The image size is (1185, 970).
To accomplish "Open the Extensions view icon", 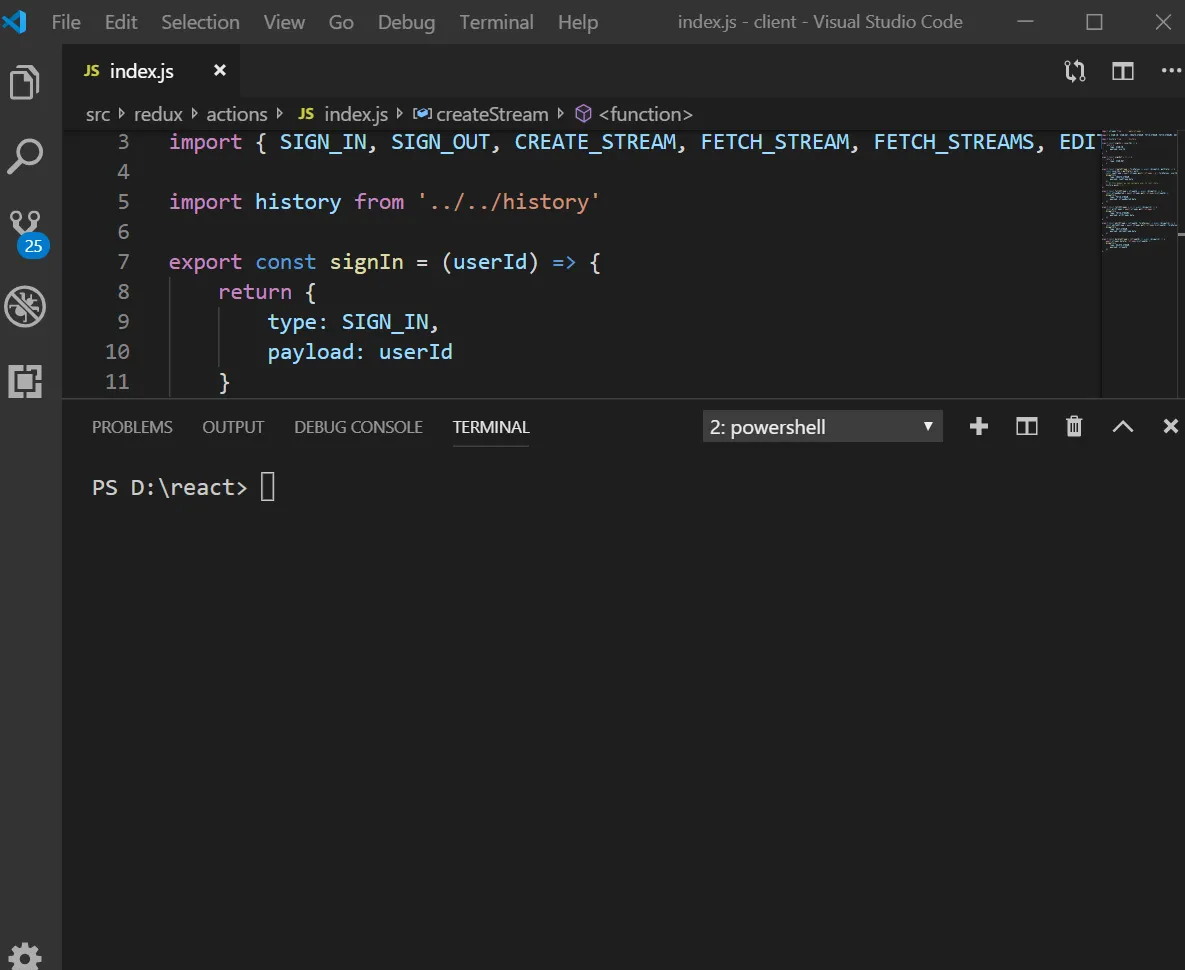I will [x=25, y=381].
